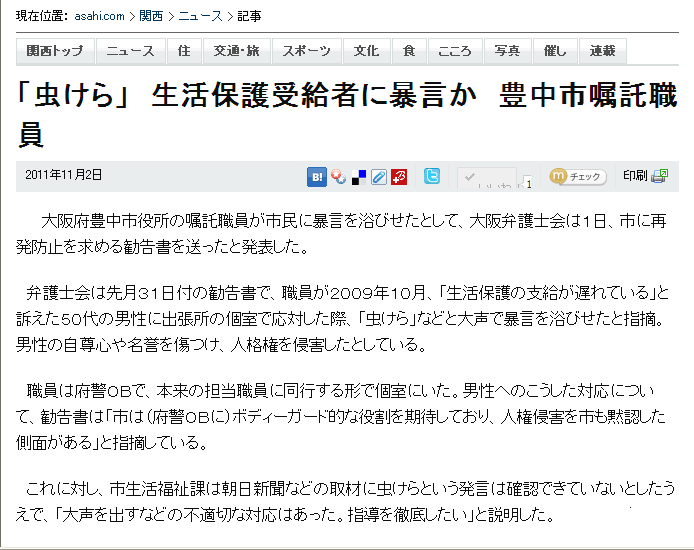Viewport: 694px width, 550px height.
Task: Select the 催し tab
Action: pyautogui.click(x=555, y=51)
